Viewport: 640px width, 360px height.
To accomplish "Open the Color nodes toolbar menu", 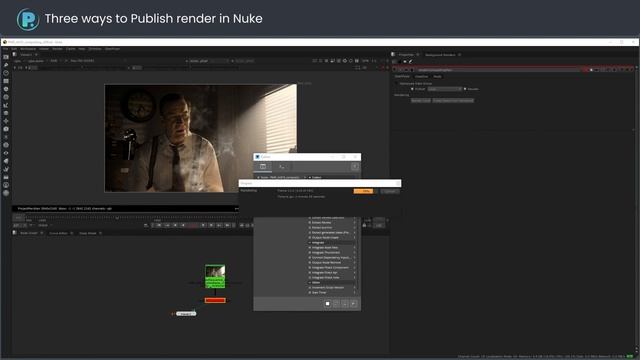I will click(6, 89).
